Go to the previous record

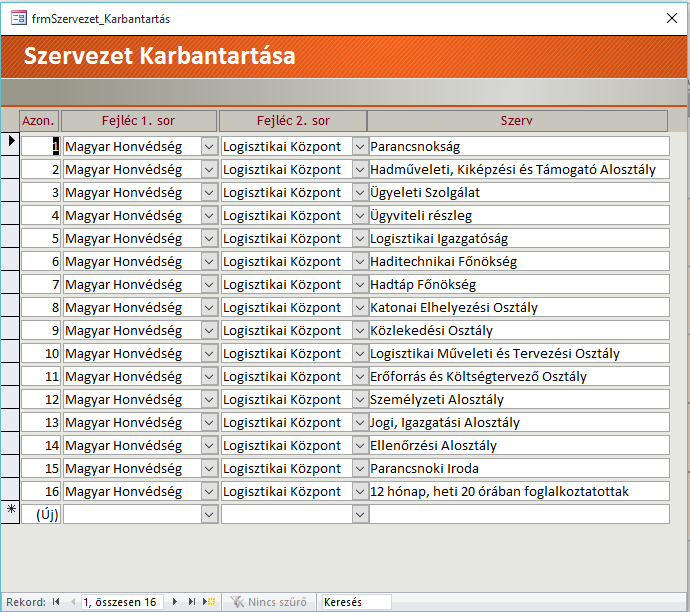click(71, 602)
